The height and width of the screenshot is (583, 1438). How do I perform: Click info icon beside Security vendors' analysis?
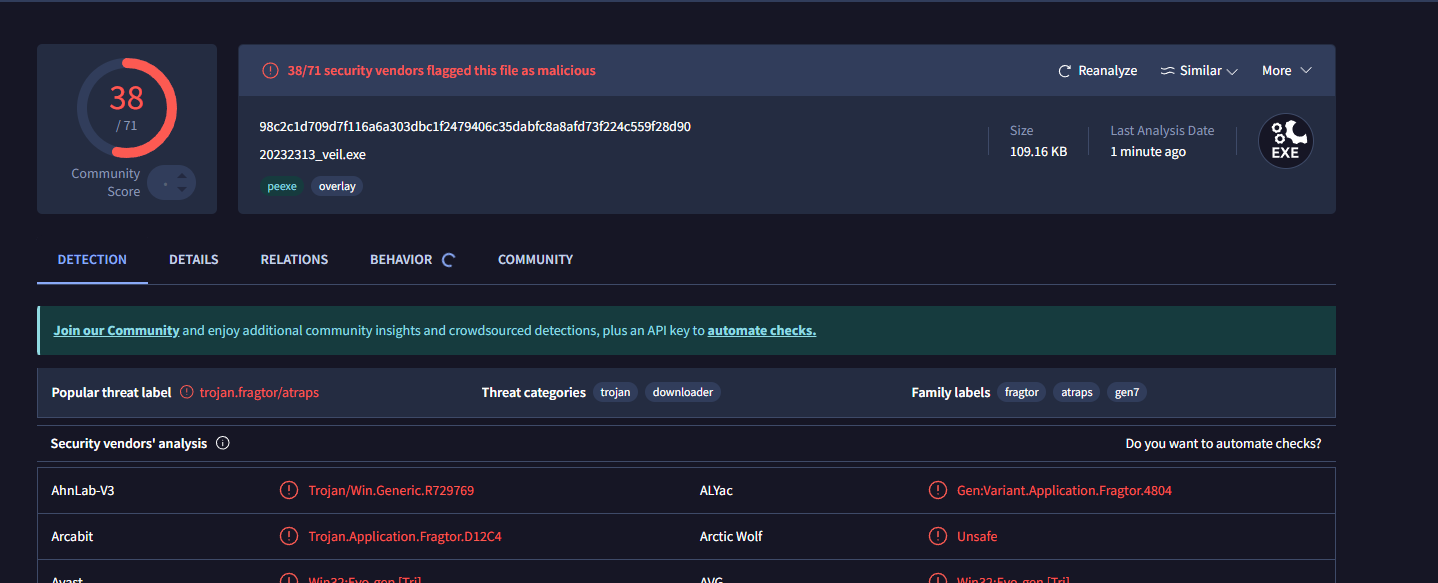coord(223,443)
